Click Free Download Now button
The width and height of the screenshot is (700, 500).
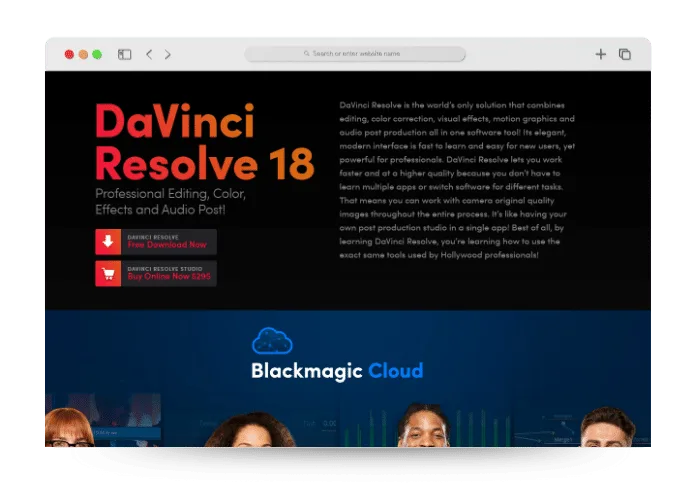click(x=156, y=242)
